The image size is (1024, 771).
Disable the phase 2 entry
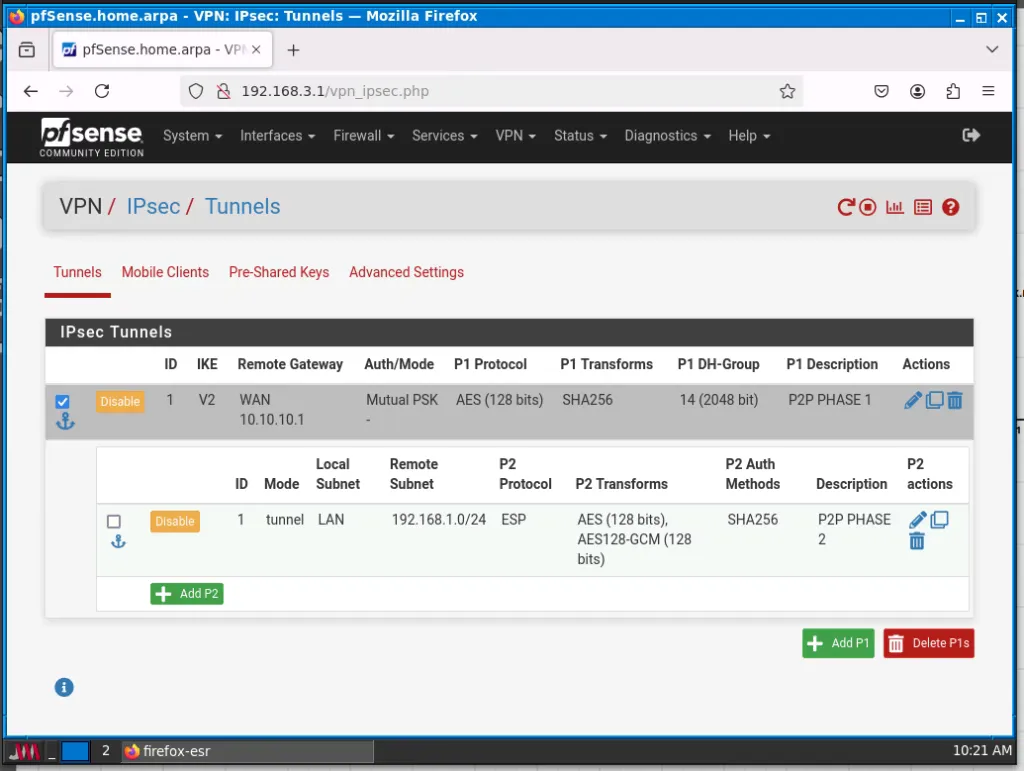[x=174, y=521]
